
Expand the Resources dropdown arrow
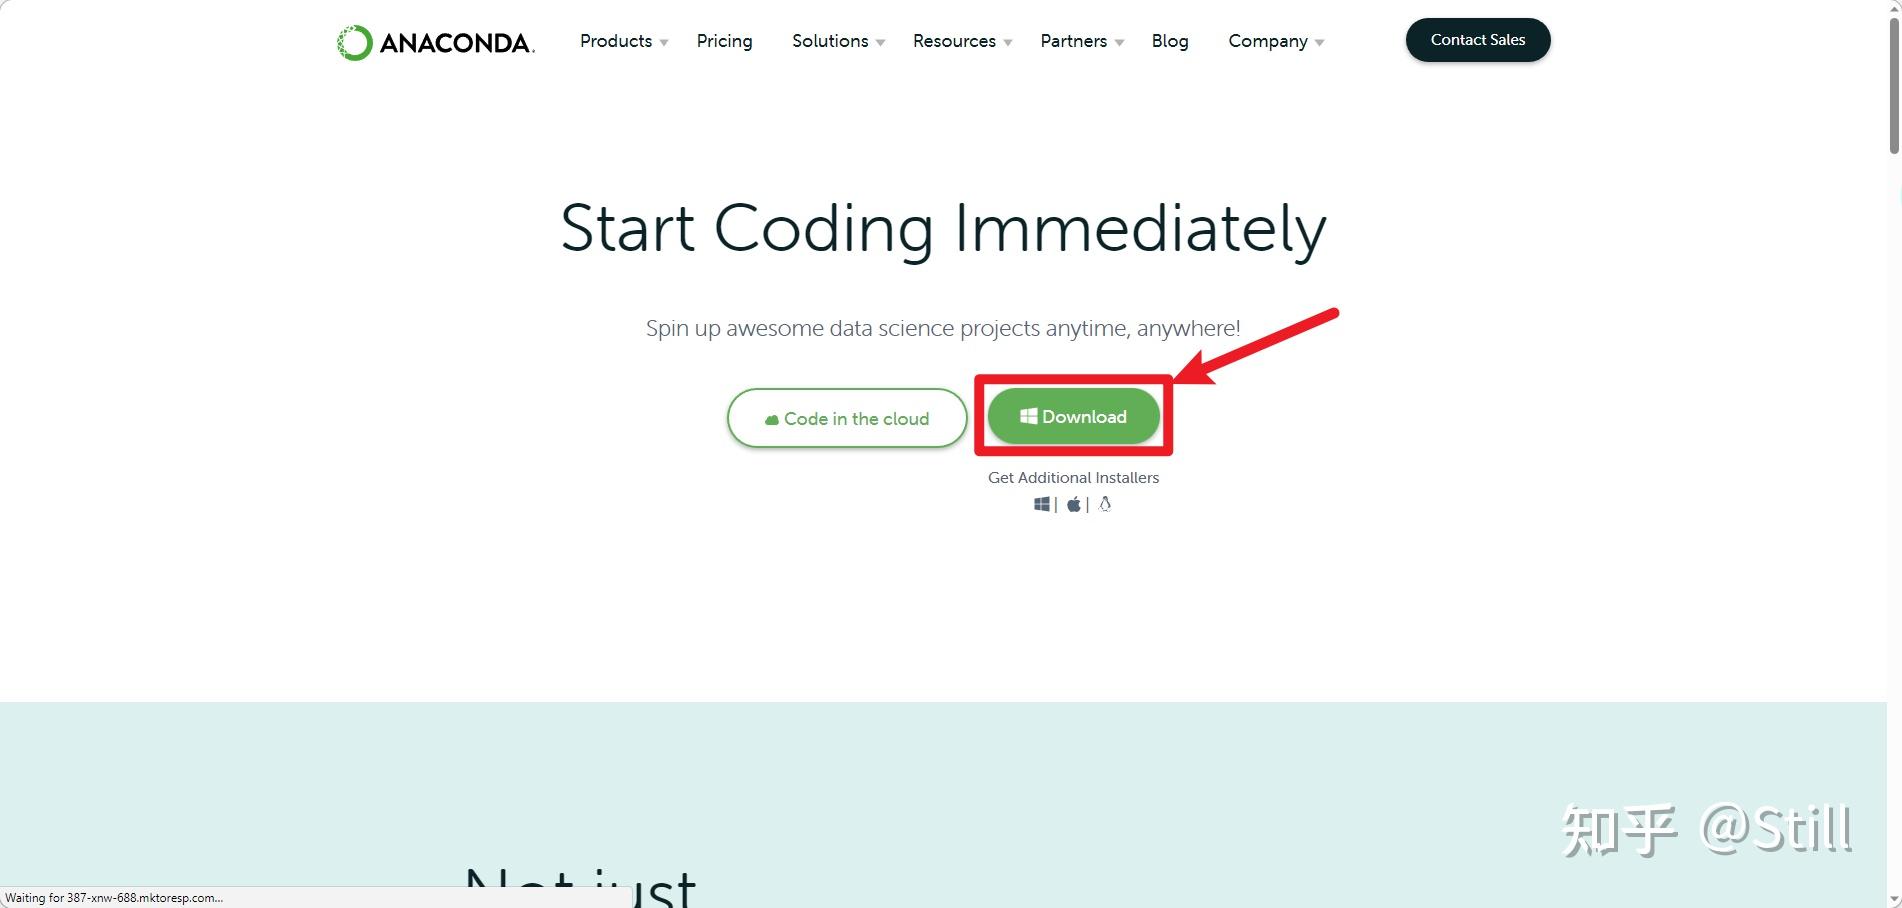point(1008,42)
